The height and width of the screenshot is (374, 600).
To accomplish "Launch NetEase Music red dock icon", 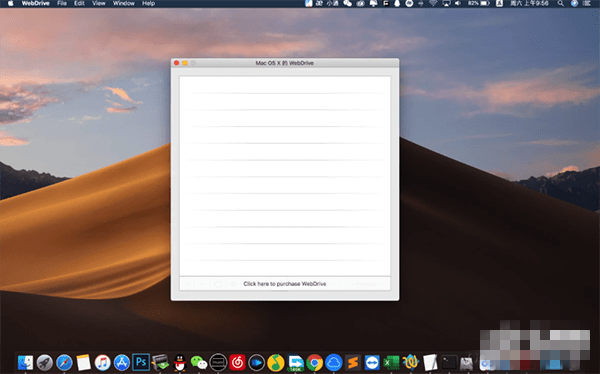I will tap(237, 362).
